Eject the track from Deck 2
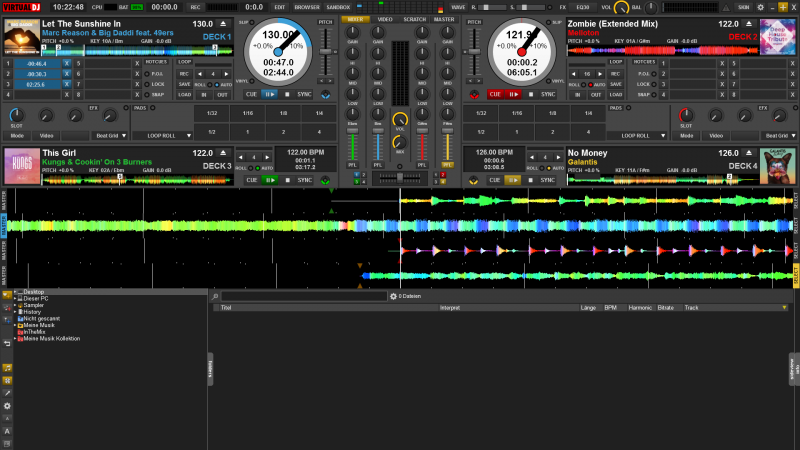Screen dimensions: 800x450 click(749, 24)
